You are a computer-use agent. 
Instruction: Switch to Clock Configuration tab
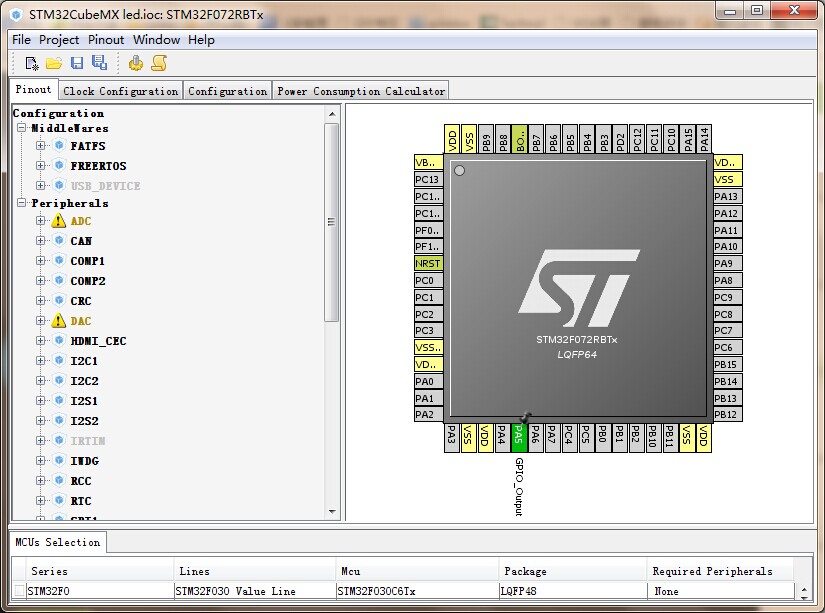(x=120, y=91)
